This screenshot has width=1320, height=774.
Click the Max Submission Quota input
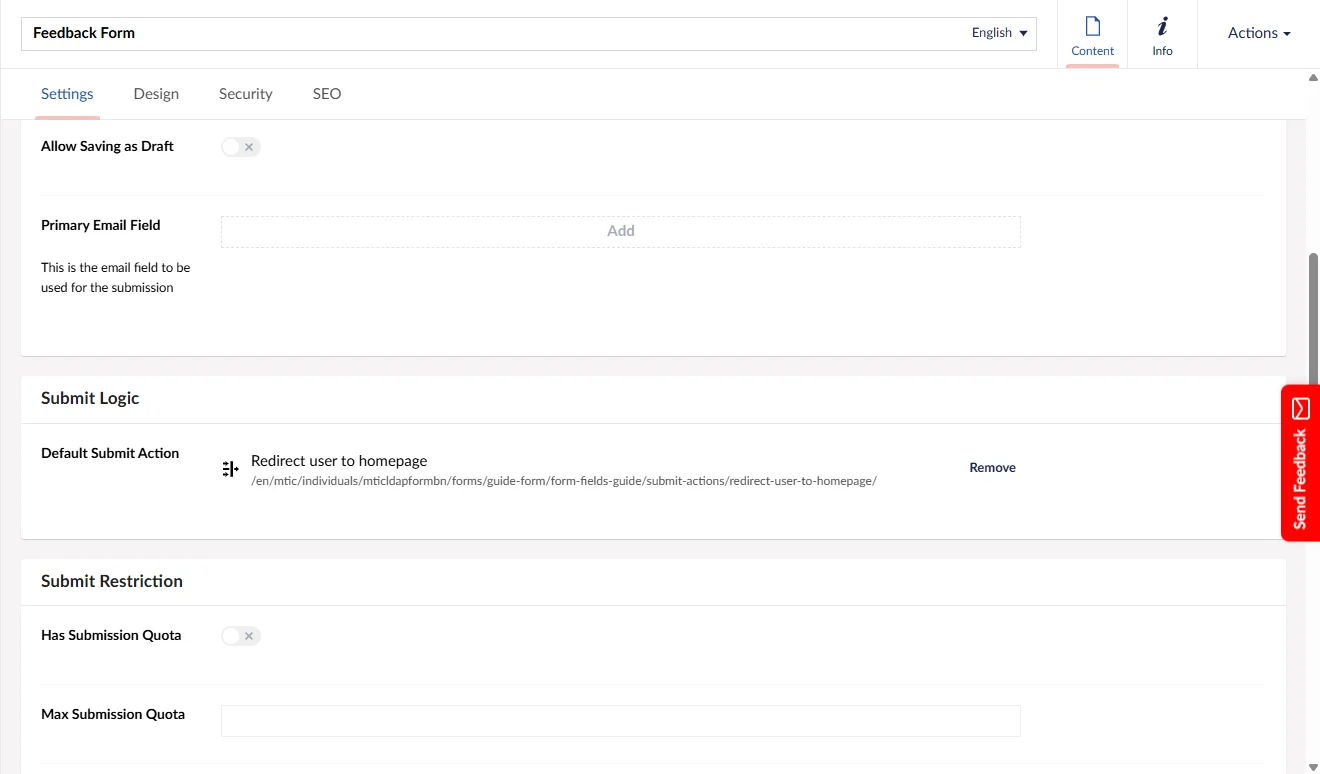[620, 721]
